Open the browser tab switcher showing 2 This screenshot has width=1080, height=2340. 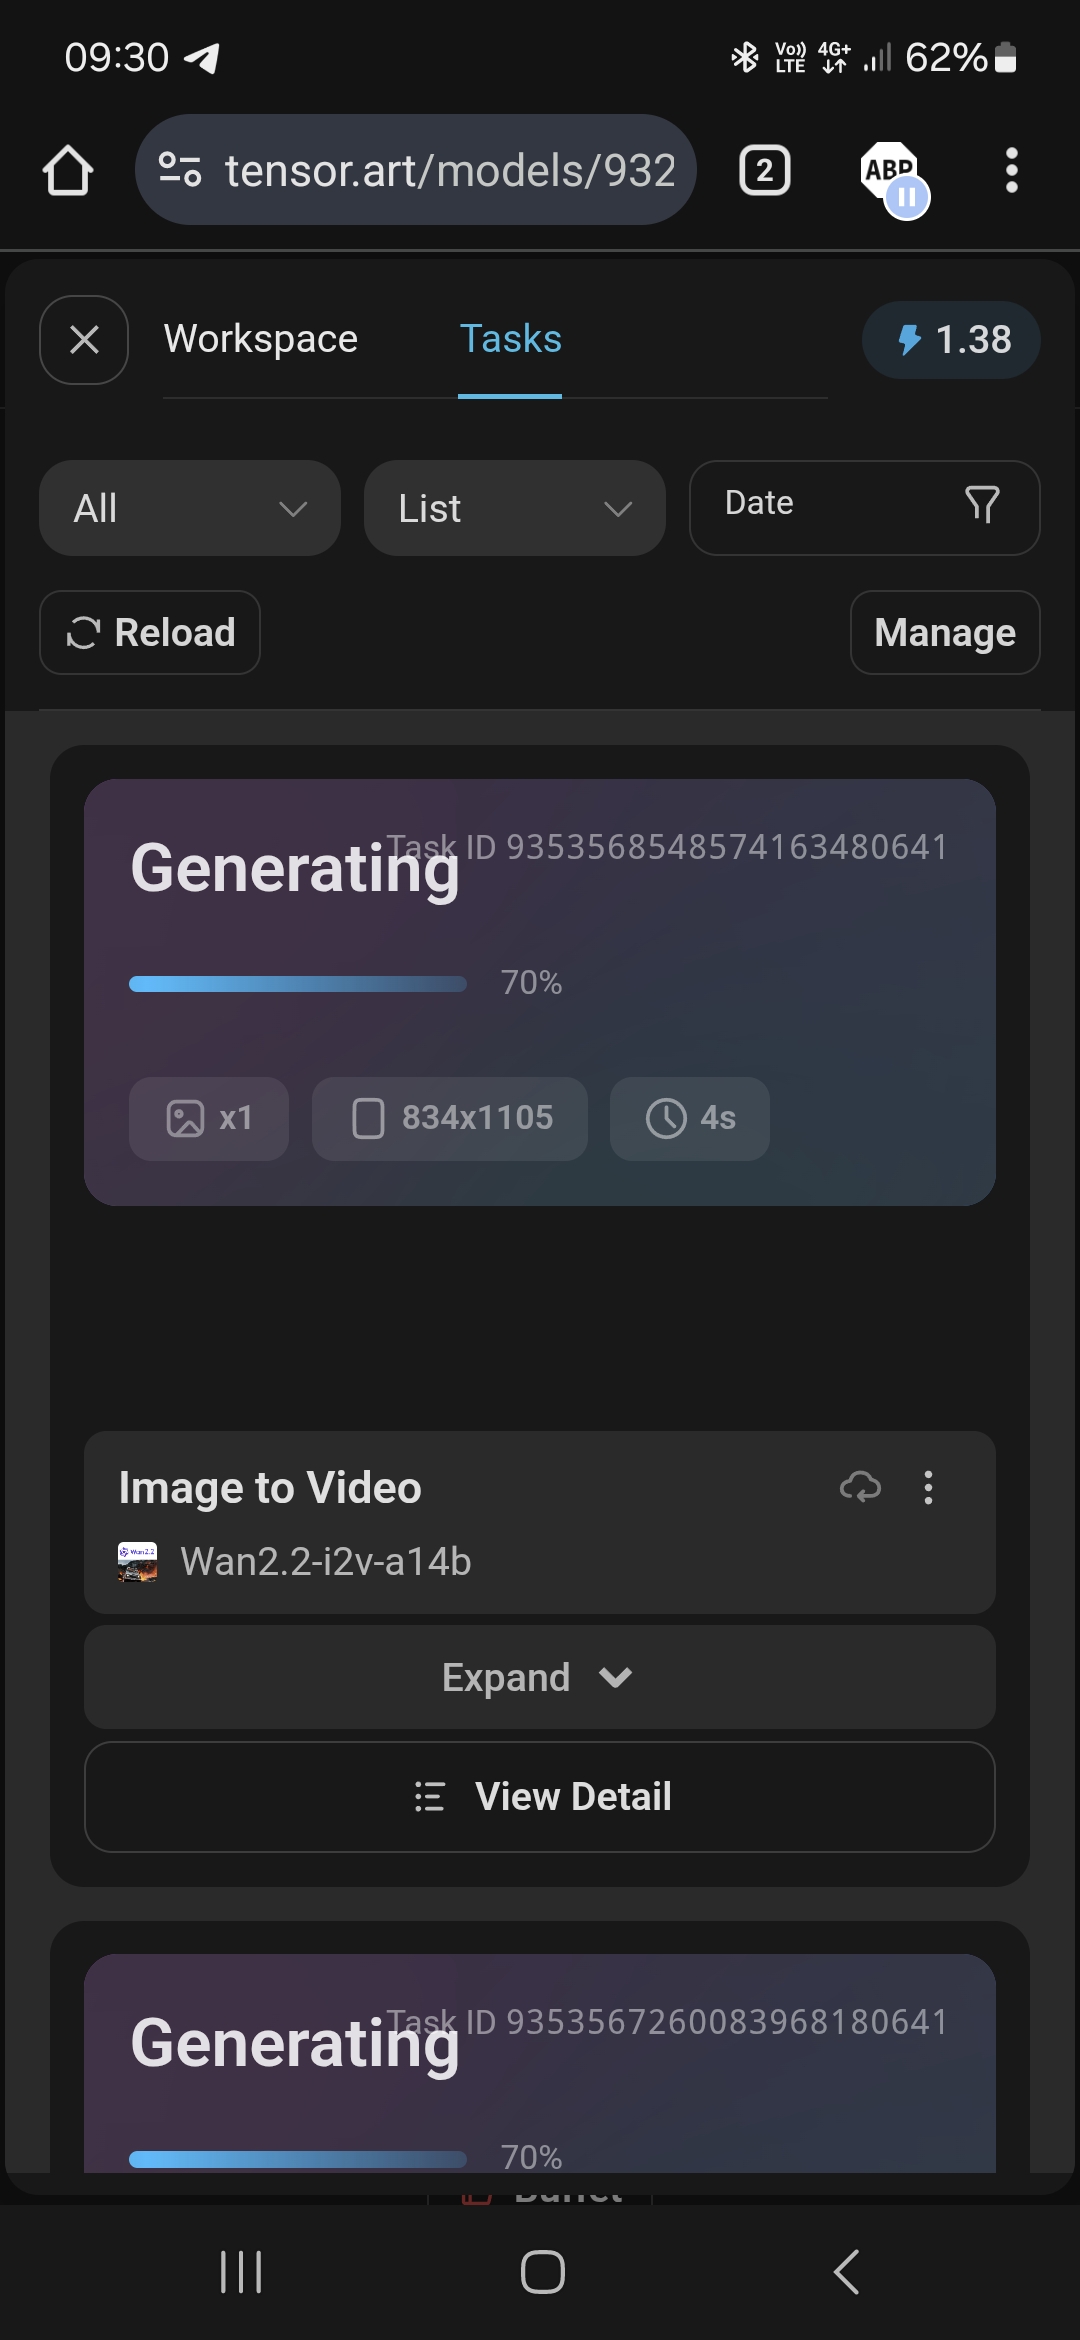coord(765,171)
